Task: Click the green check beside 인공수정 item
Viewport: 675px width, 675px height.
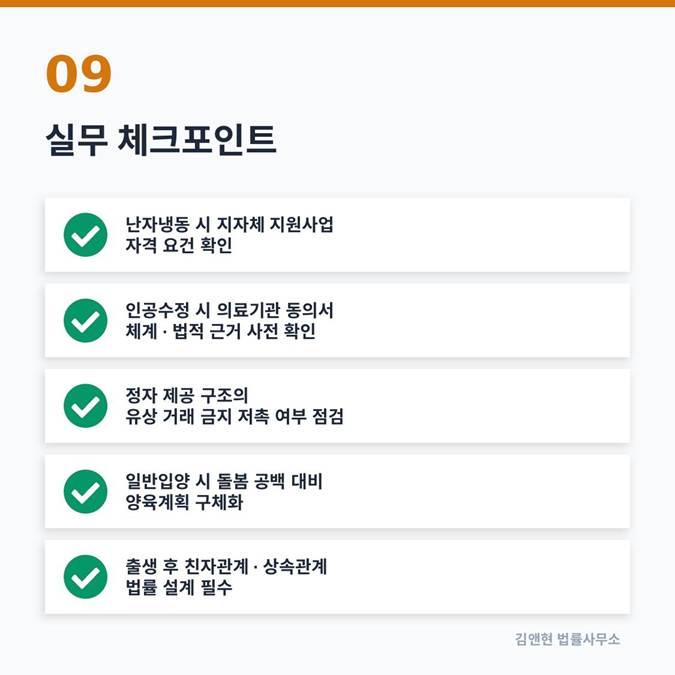Action: [x=86, y=321]
